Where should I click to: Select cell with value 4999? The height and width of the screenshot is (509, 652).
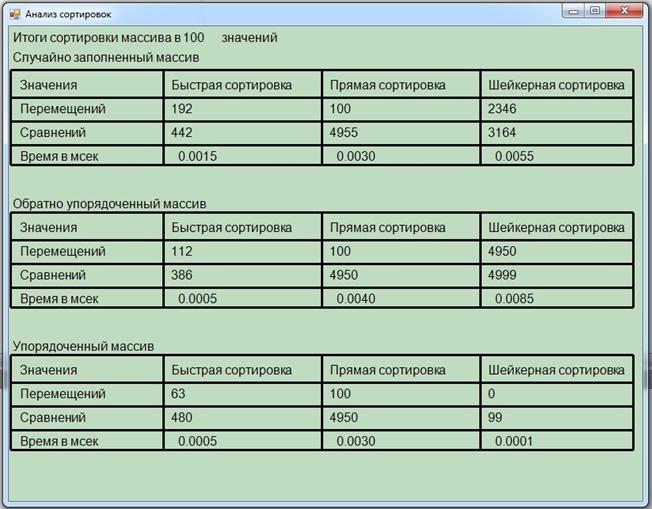(557, 275)
